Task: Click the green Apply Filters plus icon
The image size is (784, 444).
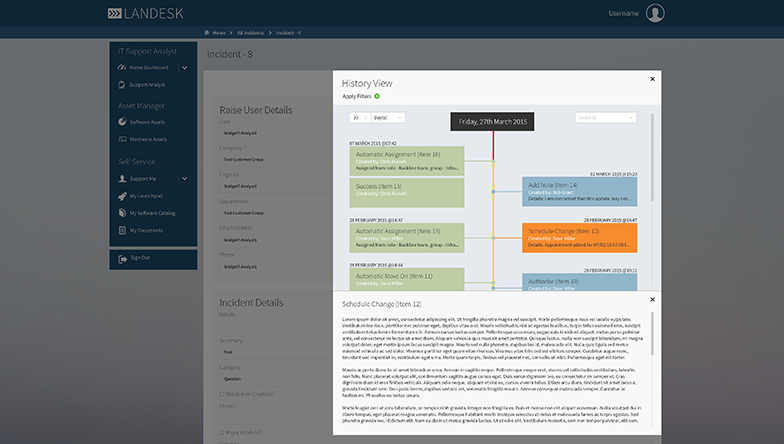Action: pos(377,96)
